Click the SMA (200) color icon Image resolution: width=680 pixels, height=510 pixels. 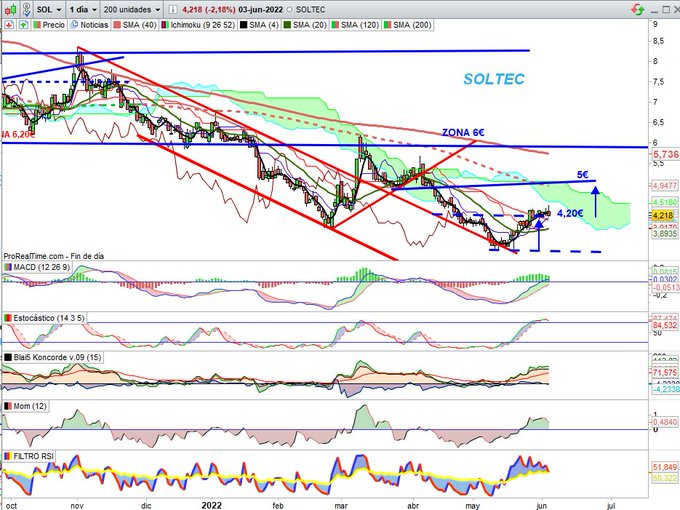[x=387, y=25]
